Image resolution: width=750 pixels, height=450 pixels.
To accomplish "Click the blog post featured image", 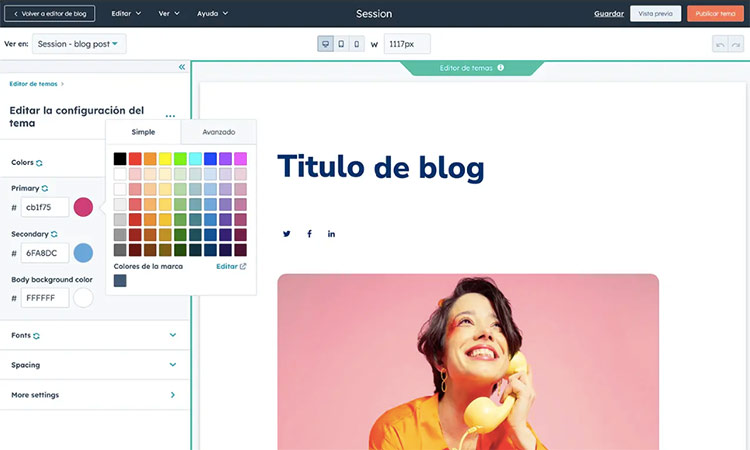I will [468, 362].
